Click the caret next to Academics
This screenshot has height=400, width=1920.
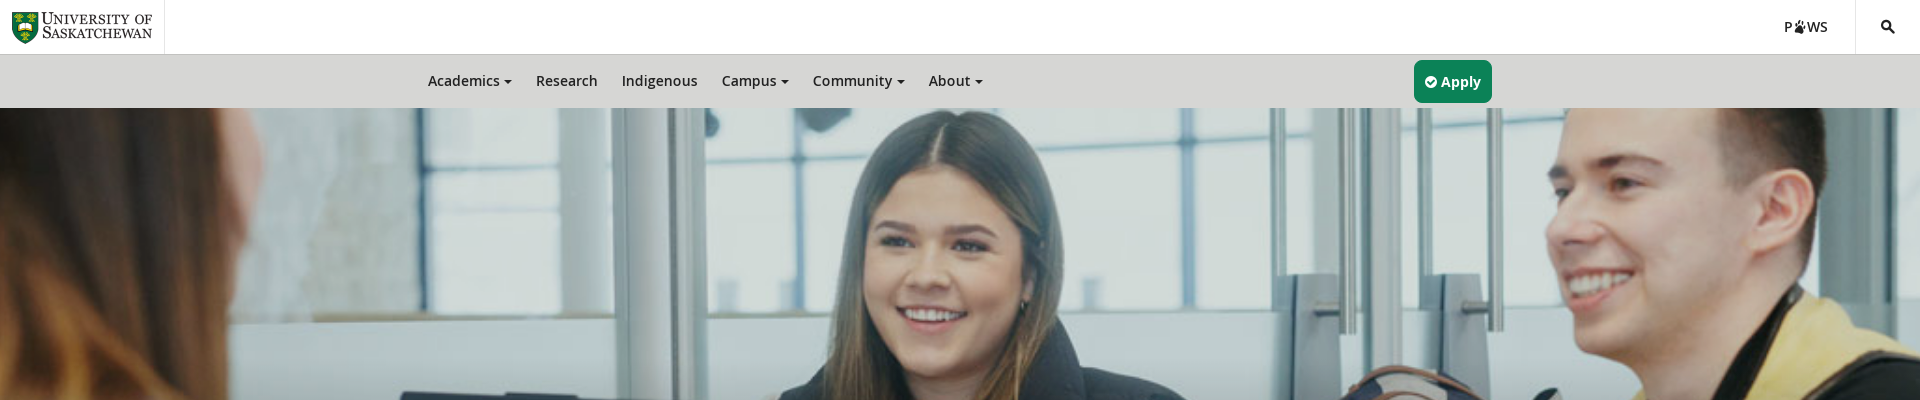508,82
